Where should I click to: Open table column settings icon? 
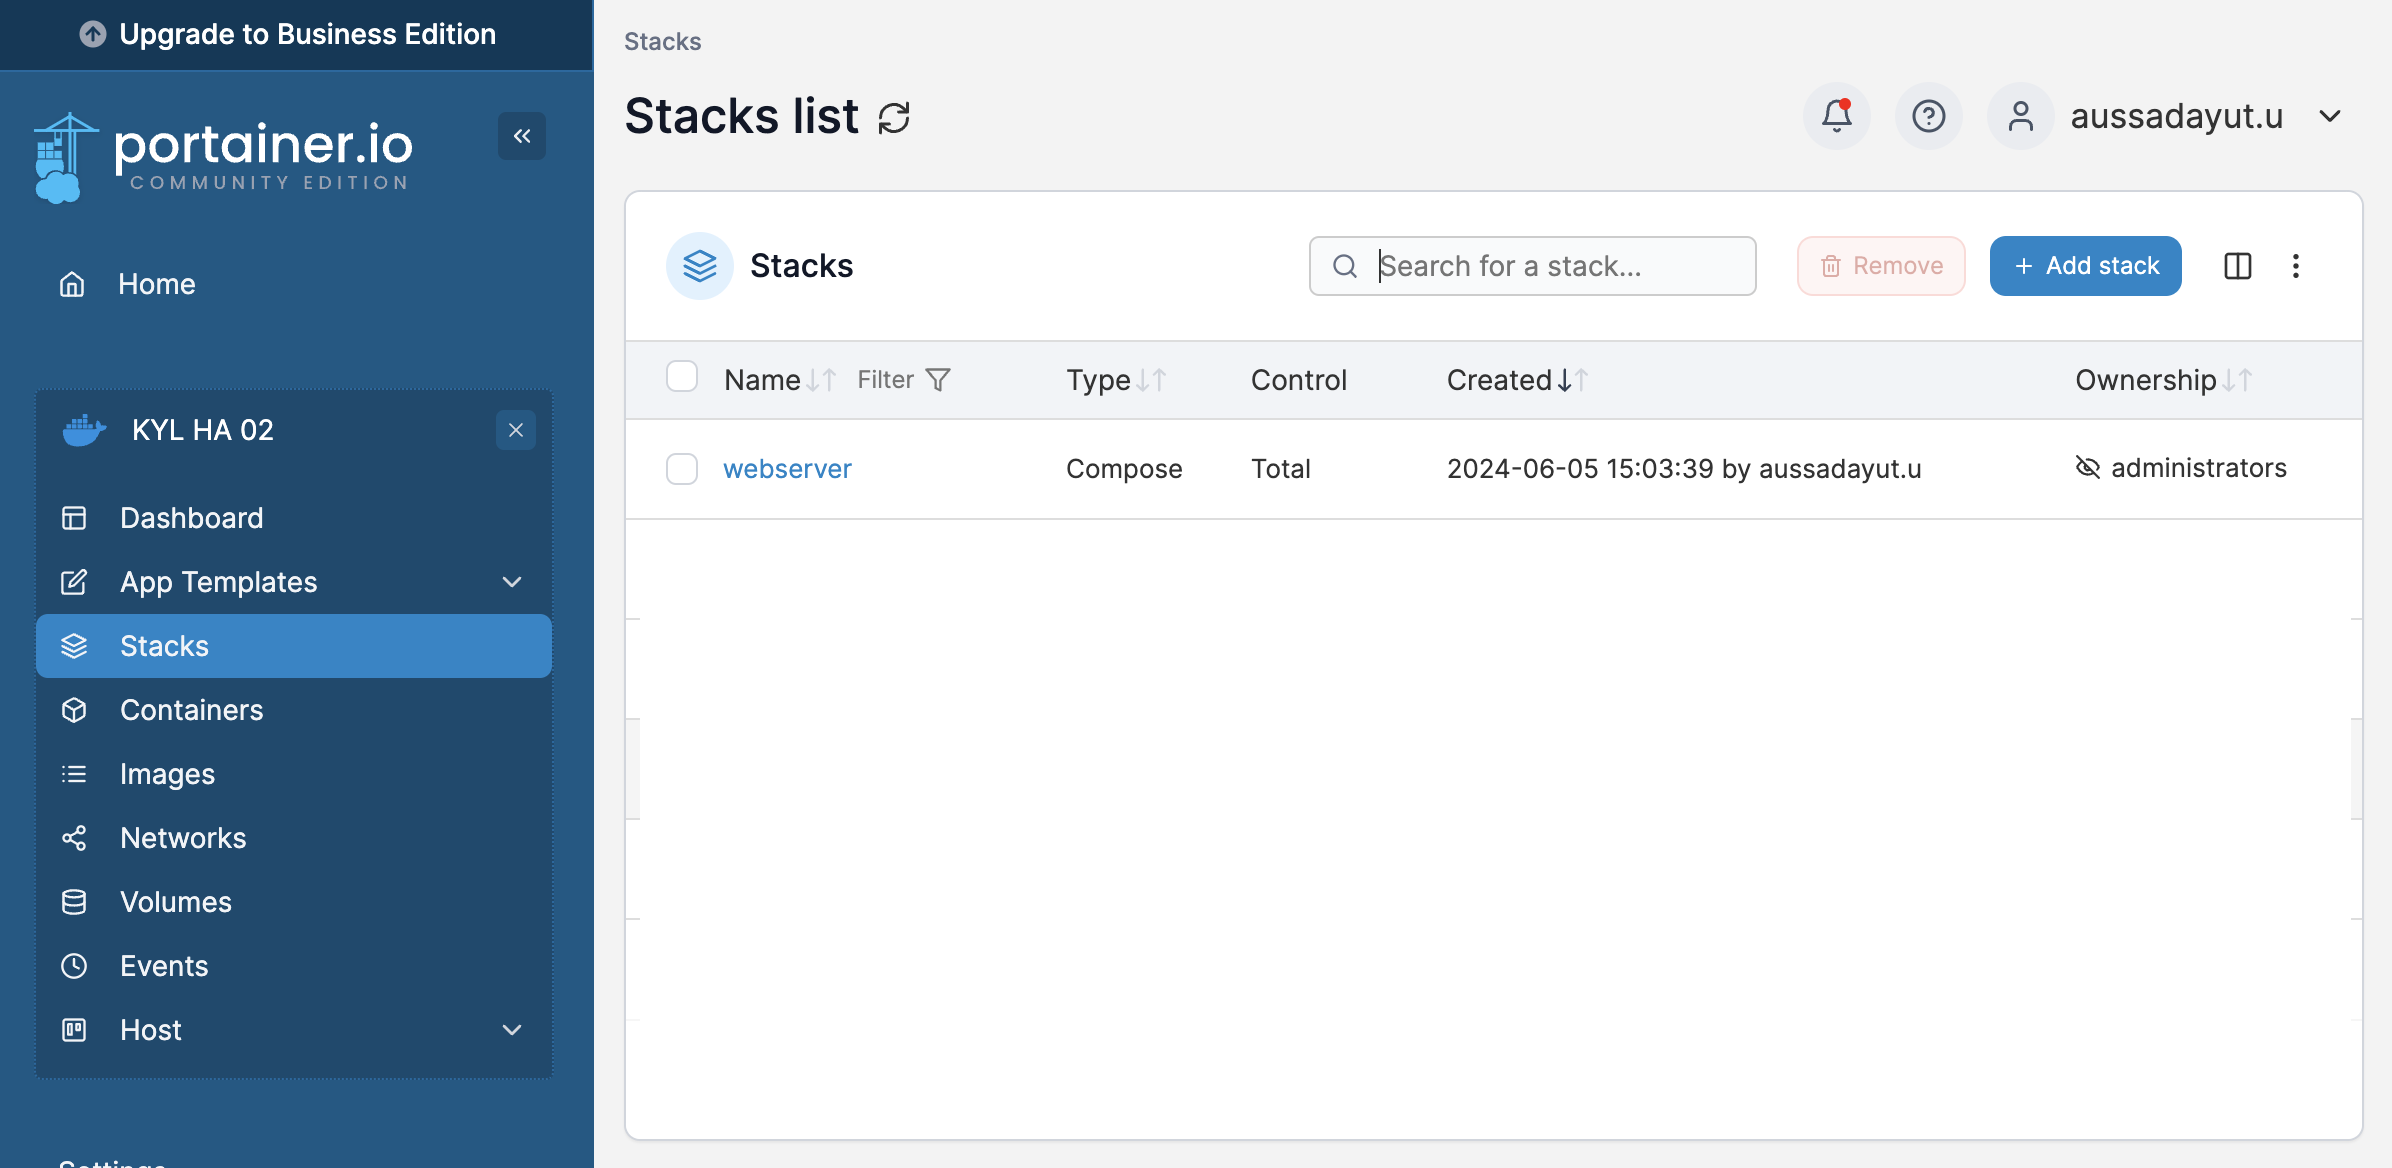point(2237,266)
